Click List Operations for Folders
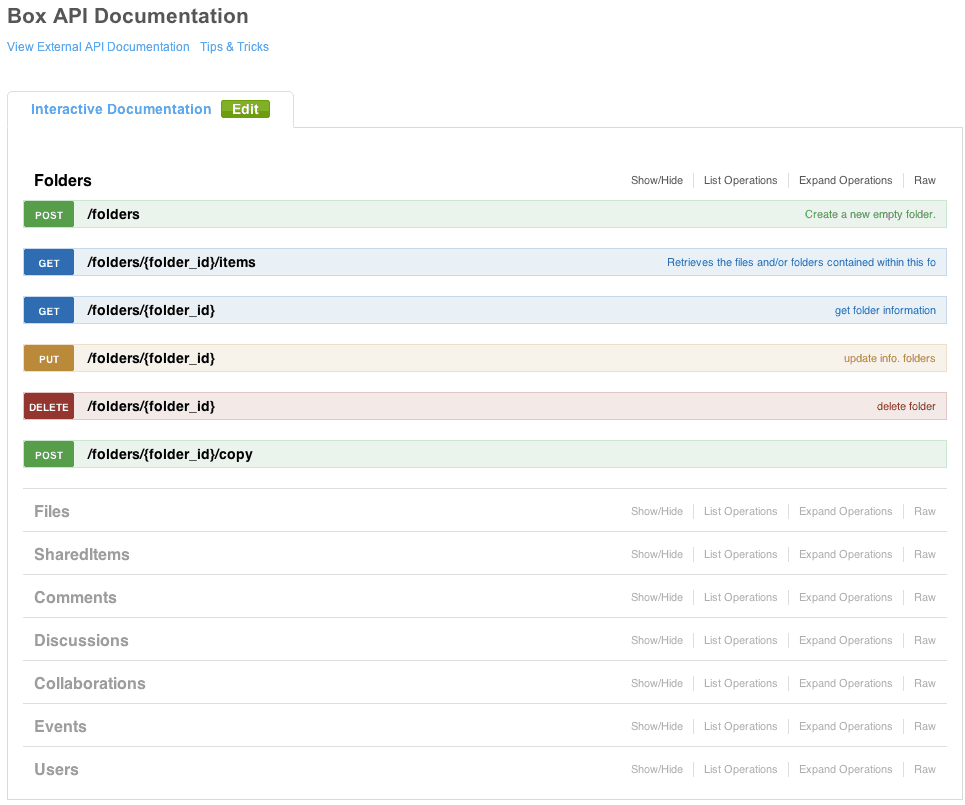 (x=740, y=180)
